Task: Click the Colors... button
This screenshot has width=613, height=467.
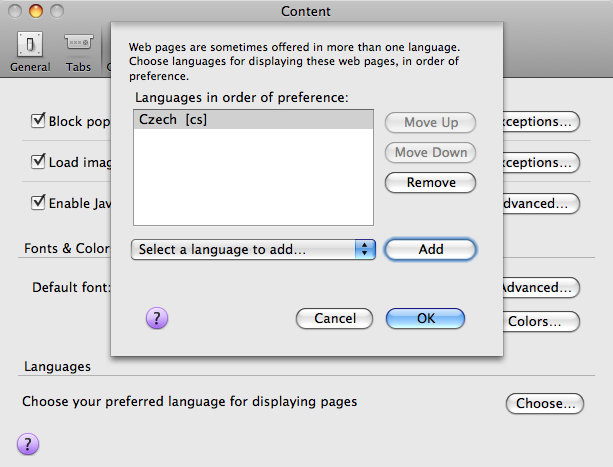Action: 541,322
